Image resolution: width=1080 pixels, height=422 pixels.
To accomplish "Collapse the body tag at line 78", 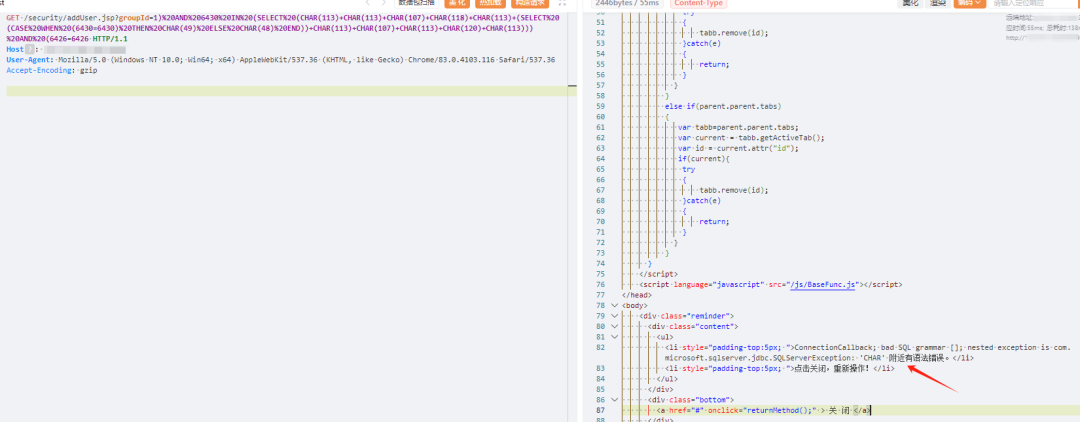I will (614, 305).
